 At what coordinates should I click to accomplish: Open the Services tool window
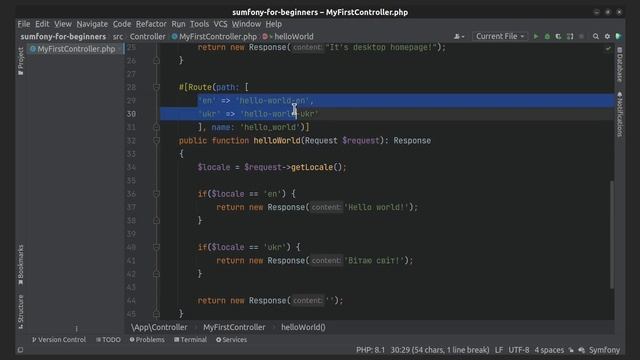[231, 340]
